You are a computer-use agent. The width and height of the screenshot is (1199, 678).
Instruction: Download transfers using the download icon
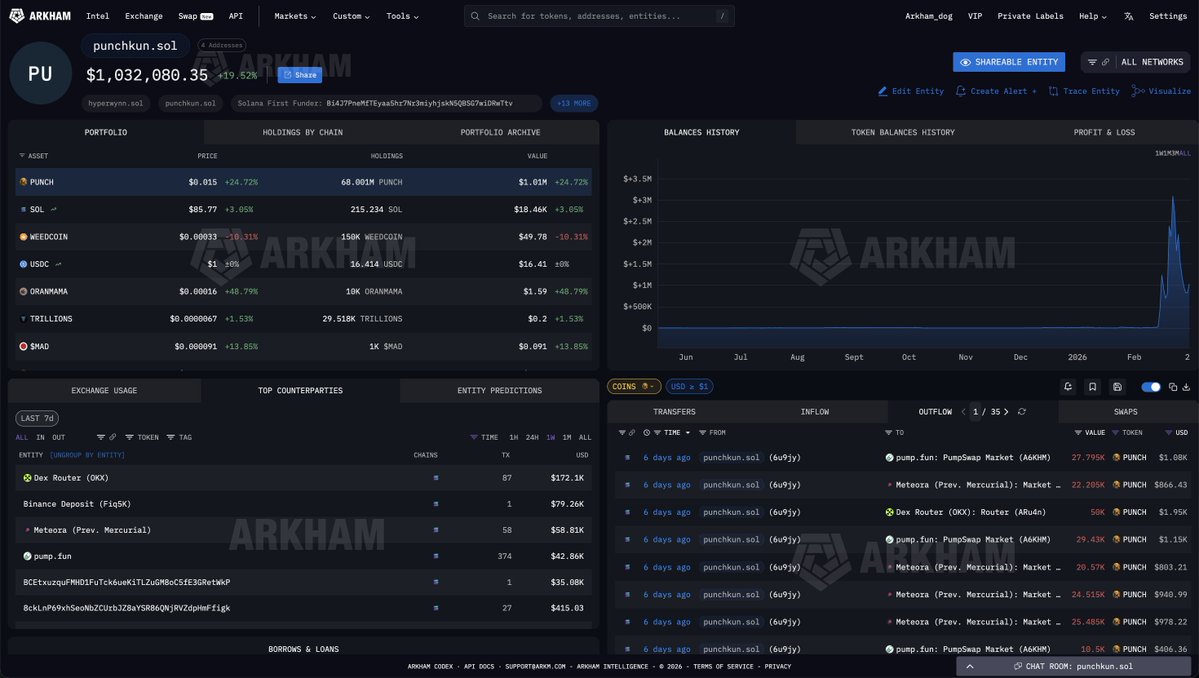1186,387
